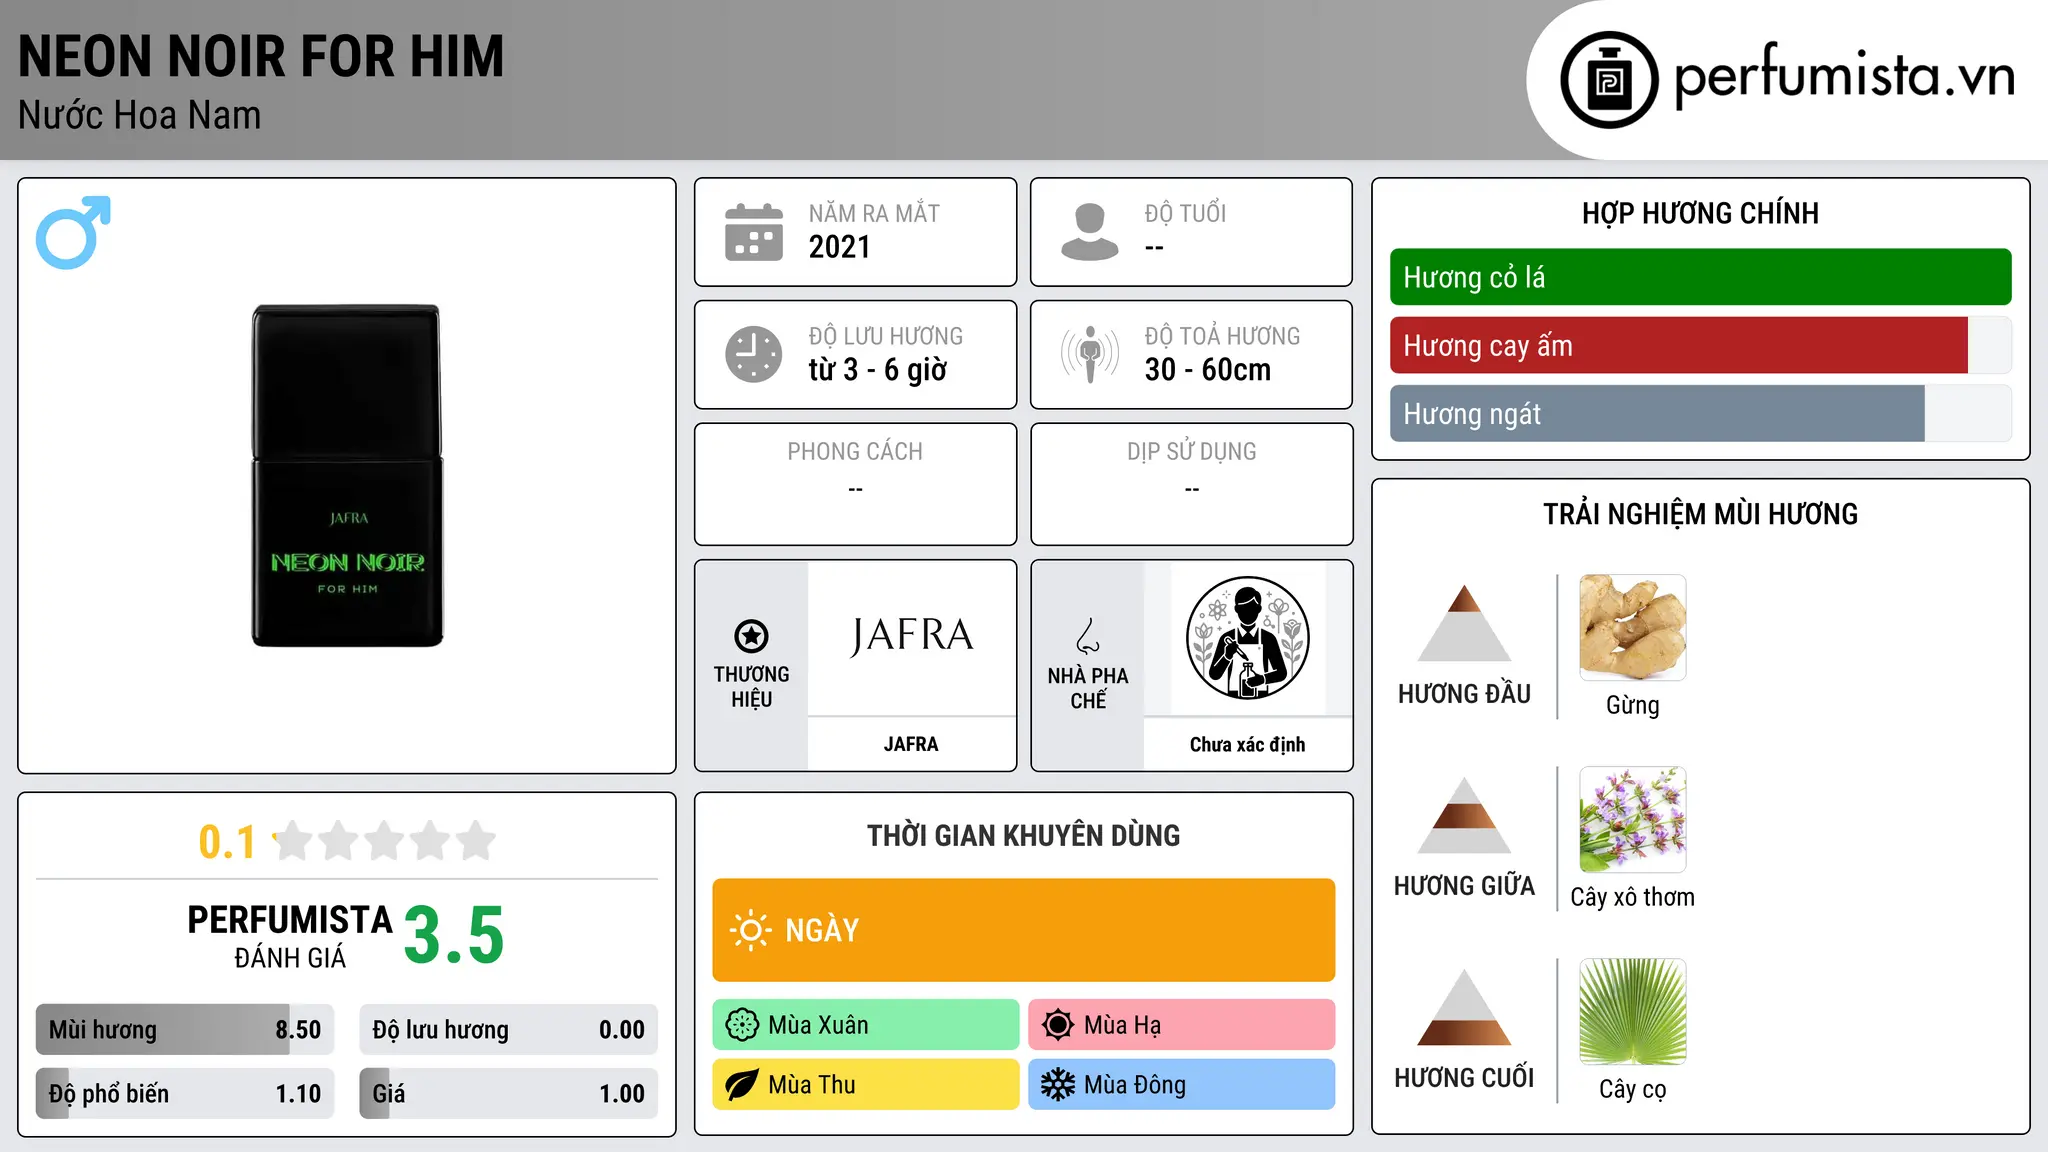Image resolution: width=2048 pixels, height=1152 pixels.
Task: Select the red Hương cay ấm accord bar
Action: (x=1700, y=346)
